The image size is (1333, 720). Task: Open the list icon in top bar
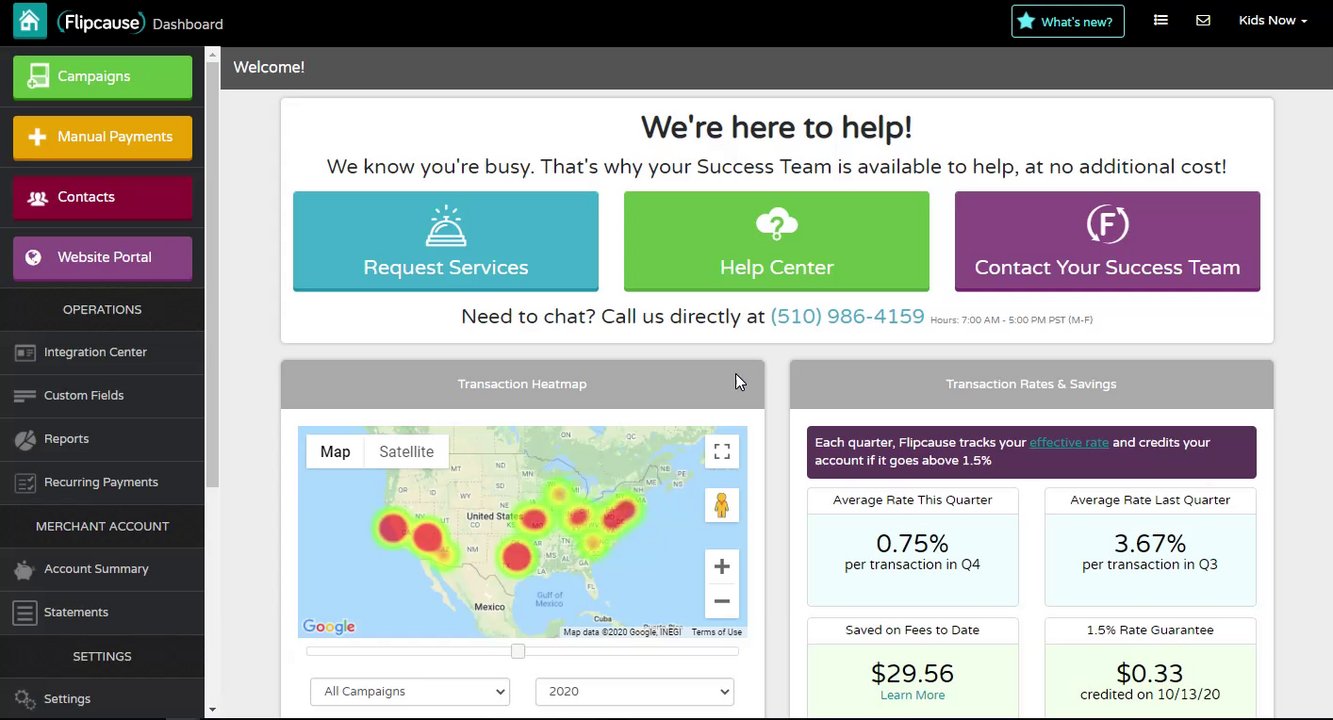coord(1160,20)
